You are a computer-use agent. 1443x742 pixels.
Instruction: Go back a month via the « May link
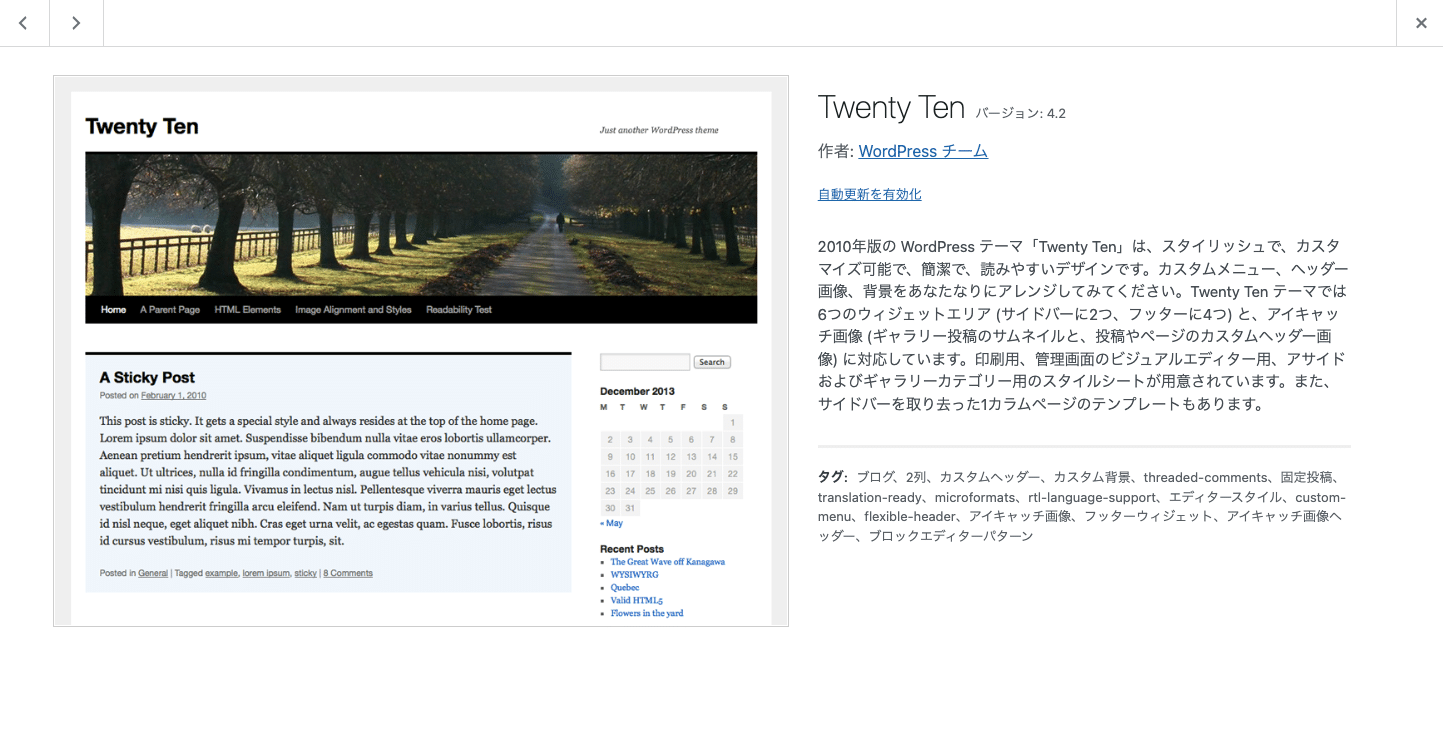coord(611,522)
